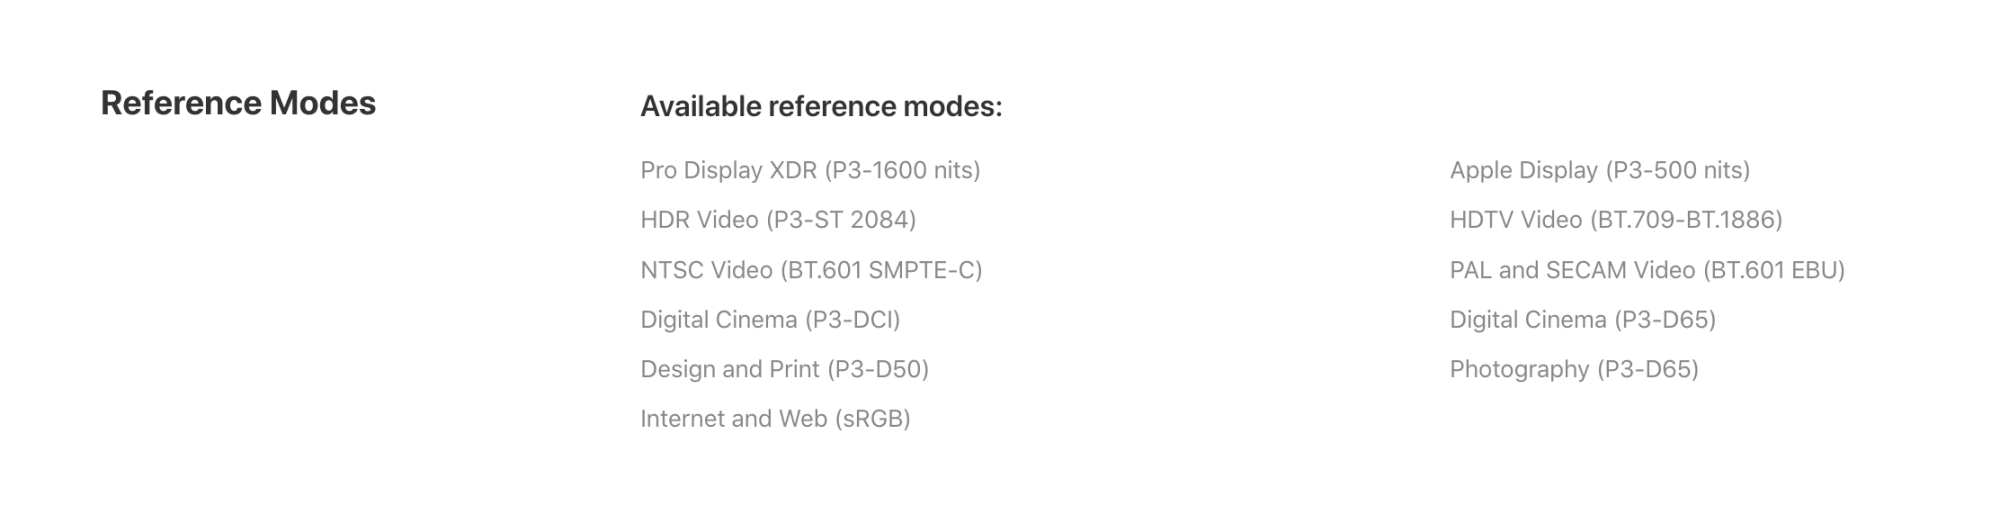Viewport: 2000px width, 506px height.
Task: Select HDTV Video (BT.709-BT.1886) entry
Action: pos(1615,220)
